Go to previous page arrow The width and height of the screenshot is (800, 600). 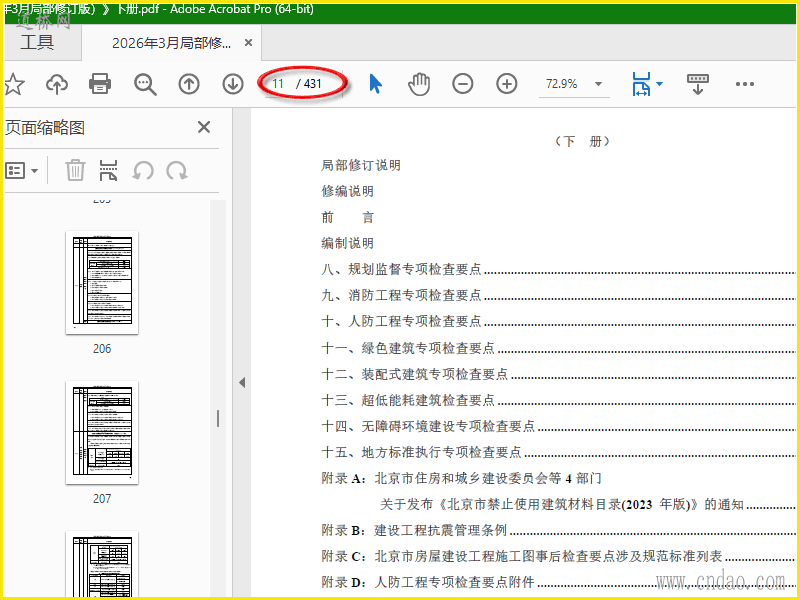189,84
